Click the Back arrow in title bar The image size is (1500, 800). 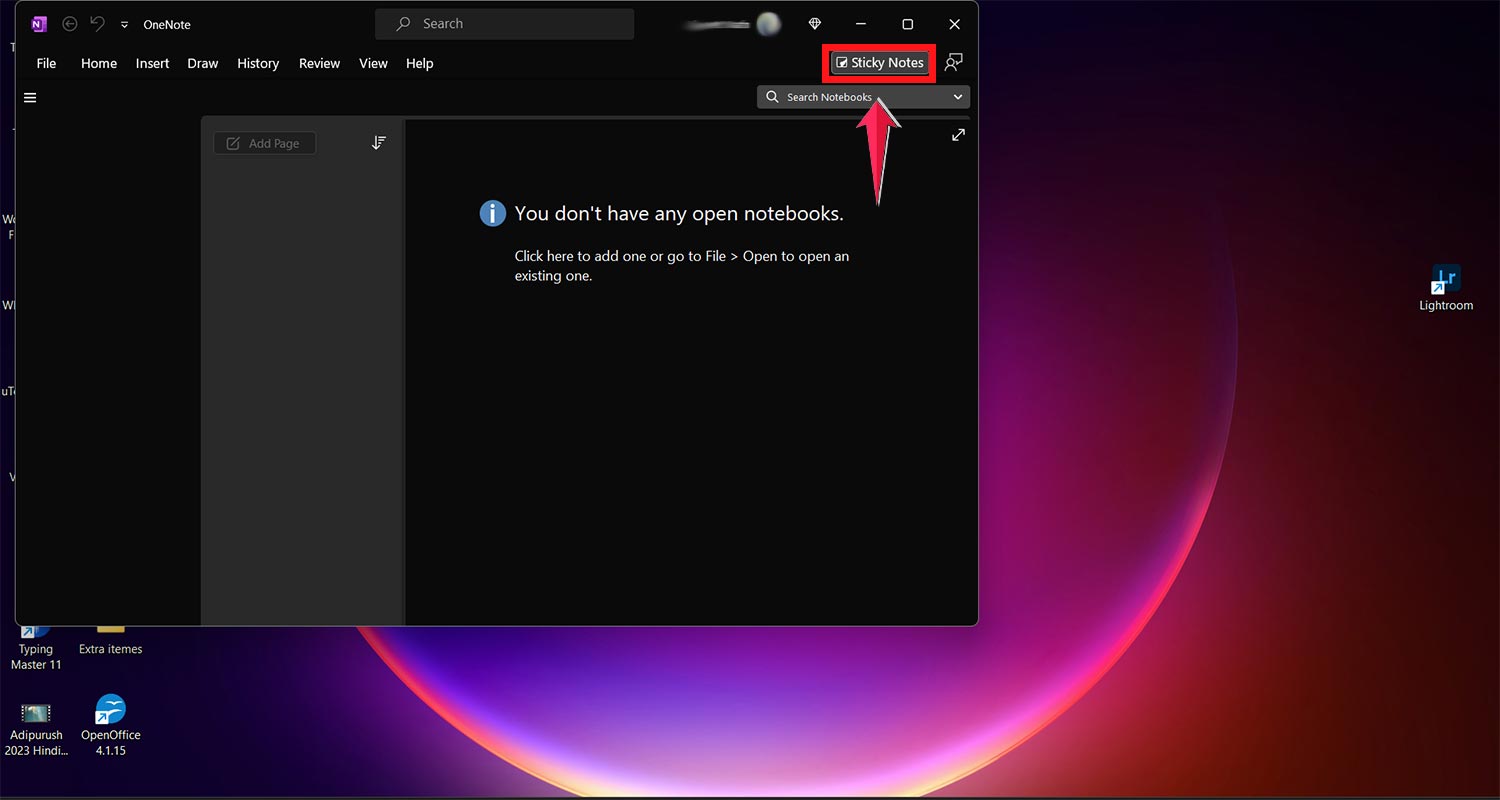pyautogui.click(x=70, y=24)
